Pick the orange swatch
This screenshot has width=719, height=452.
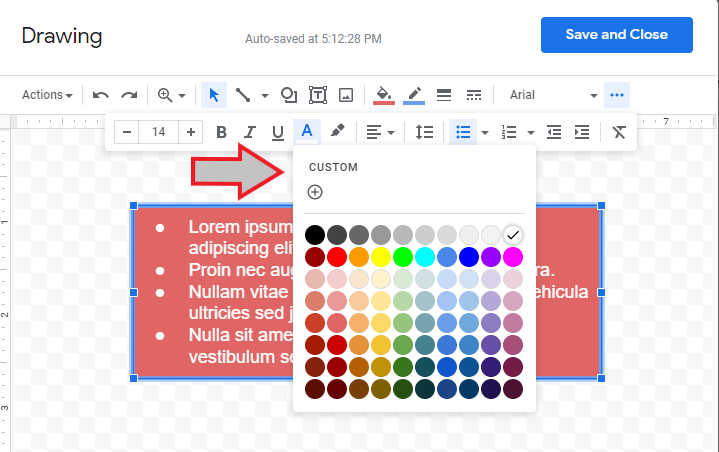click(359, 257)
